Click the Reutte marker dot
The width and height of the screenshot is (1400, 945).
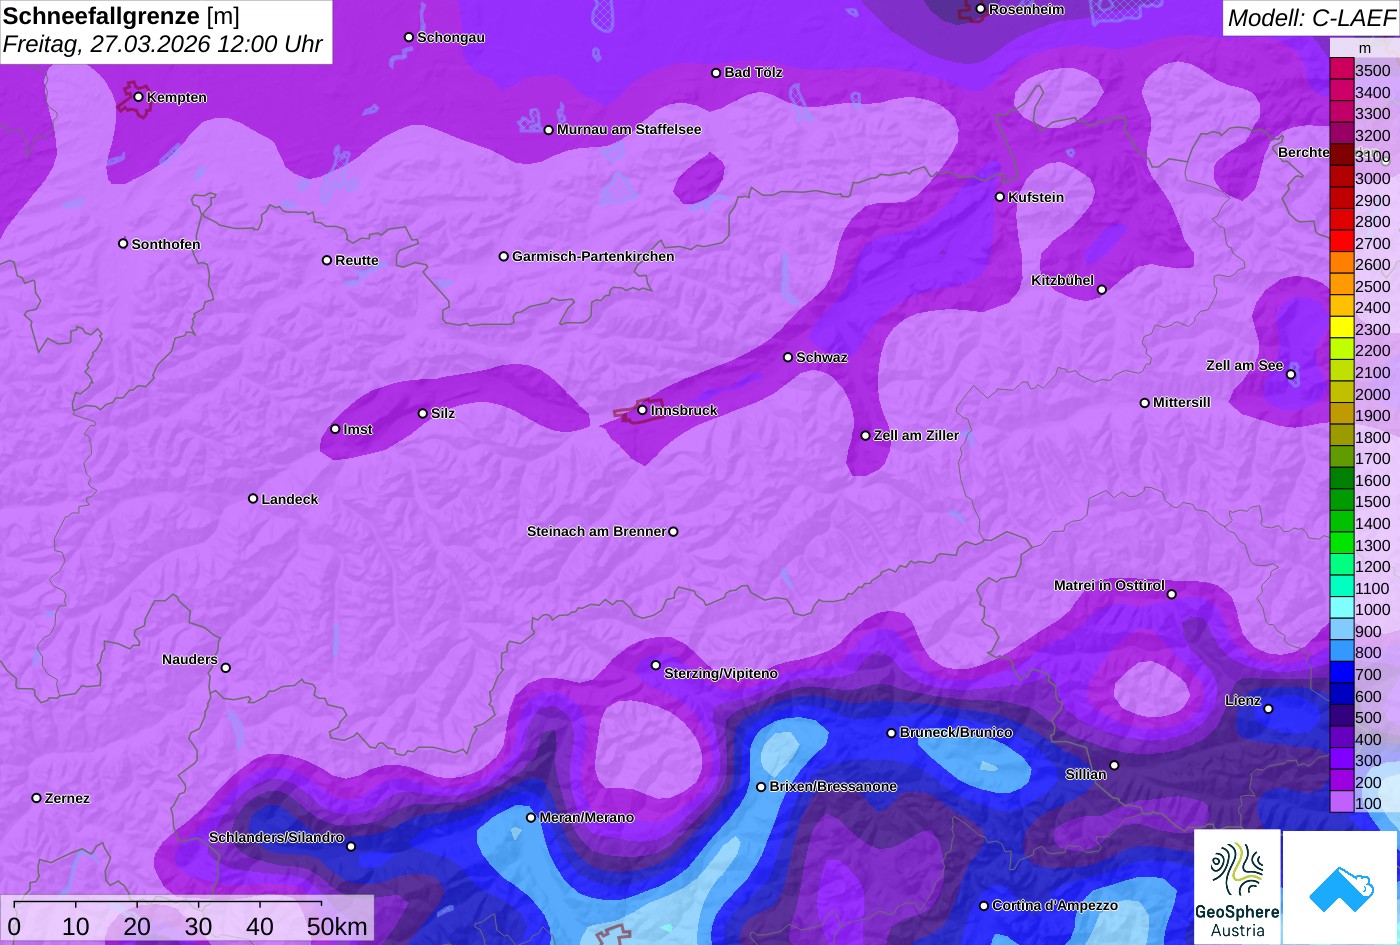pyautogui.click(x=326, y=260)
